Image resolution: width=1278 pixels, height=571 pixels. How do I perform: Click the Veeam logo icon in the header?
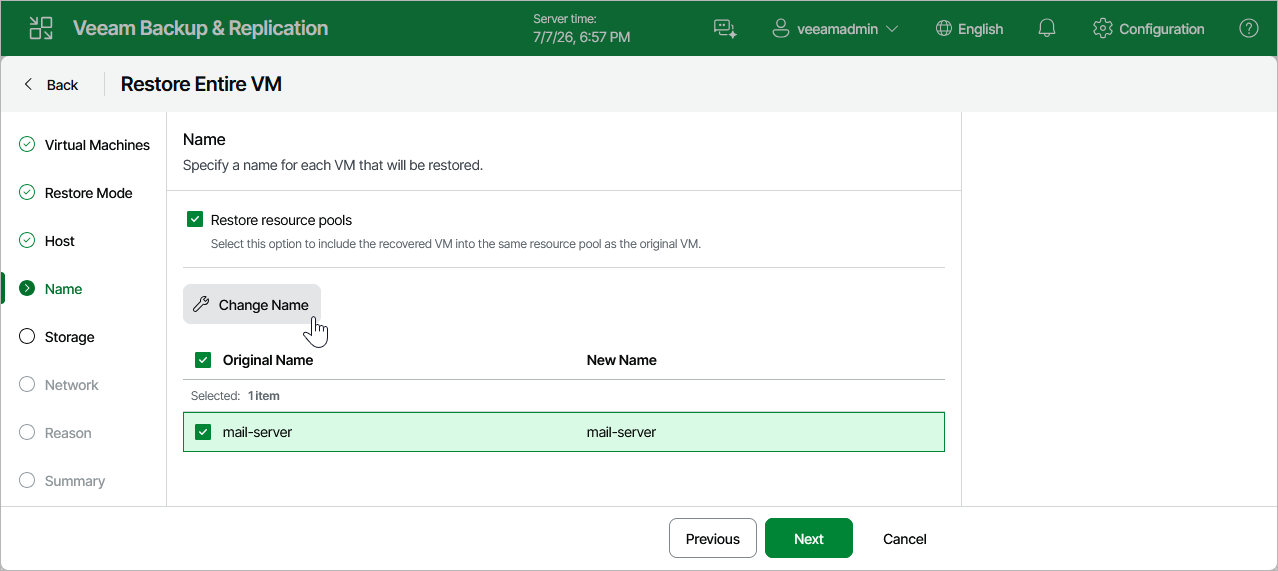click(x=41, y=28)
